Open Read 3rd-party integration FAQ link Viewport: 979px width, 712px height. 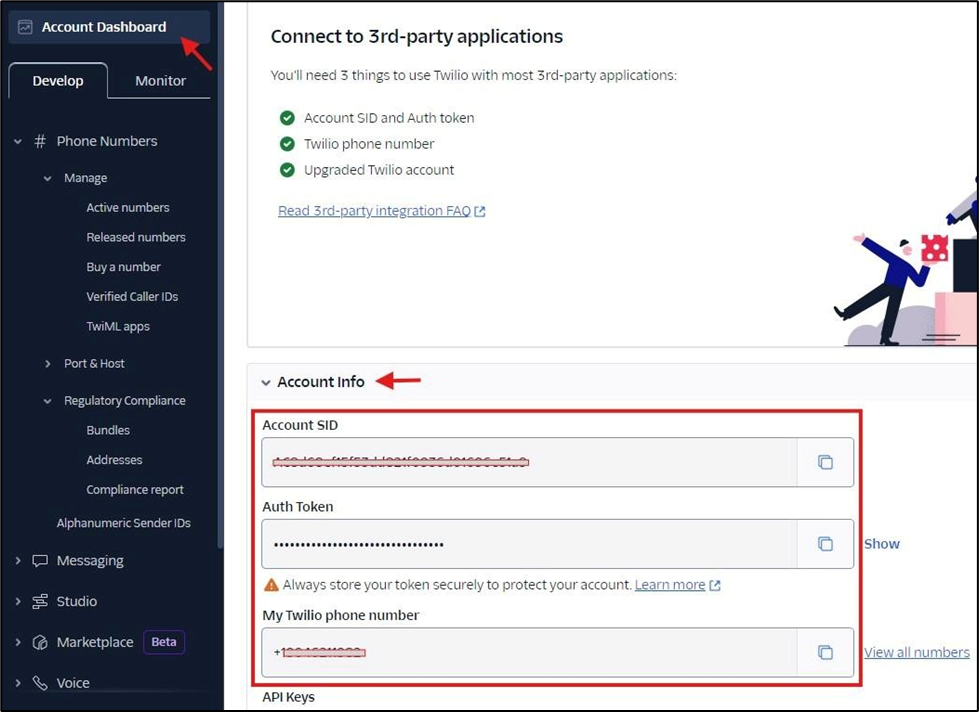coord(374,211)
